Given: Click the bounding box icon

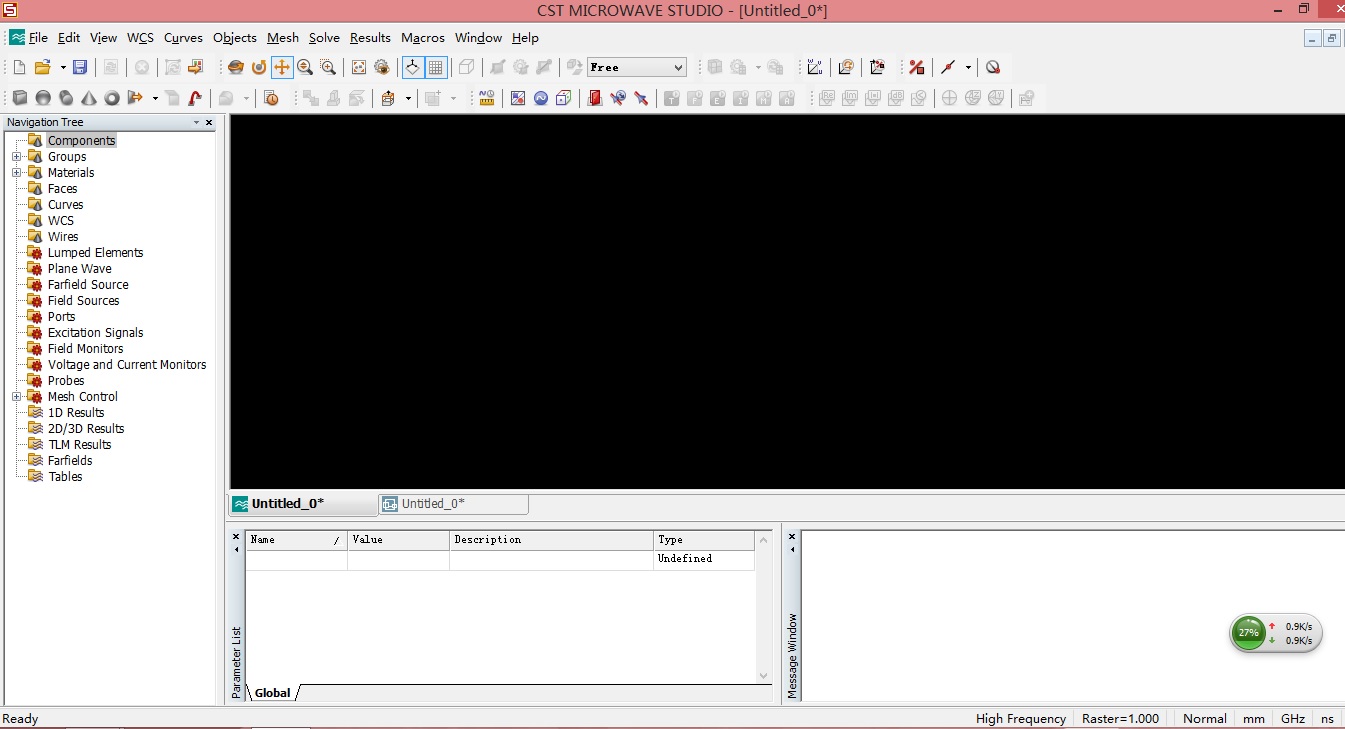Looking at the screenshot, I should point(388,98).
